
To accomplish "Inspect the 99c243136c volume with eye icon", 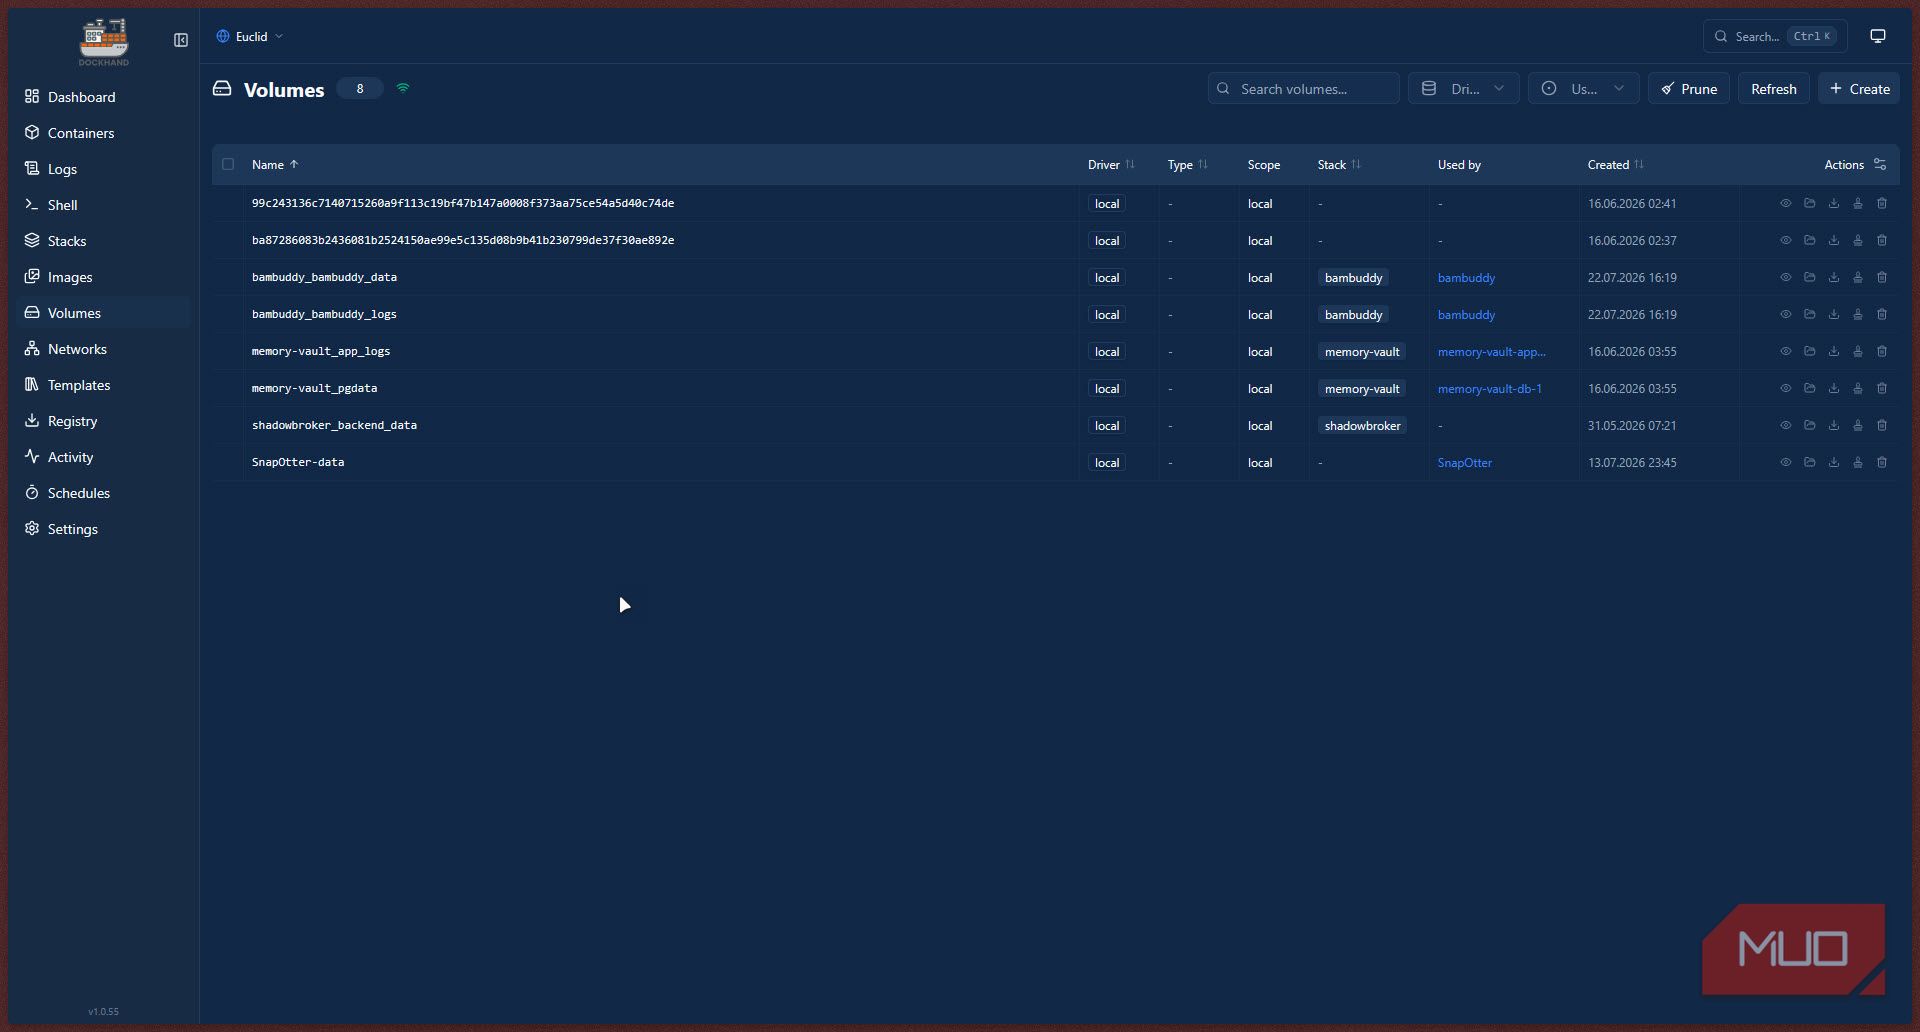I will click(x=1786, y=203).
